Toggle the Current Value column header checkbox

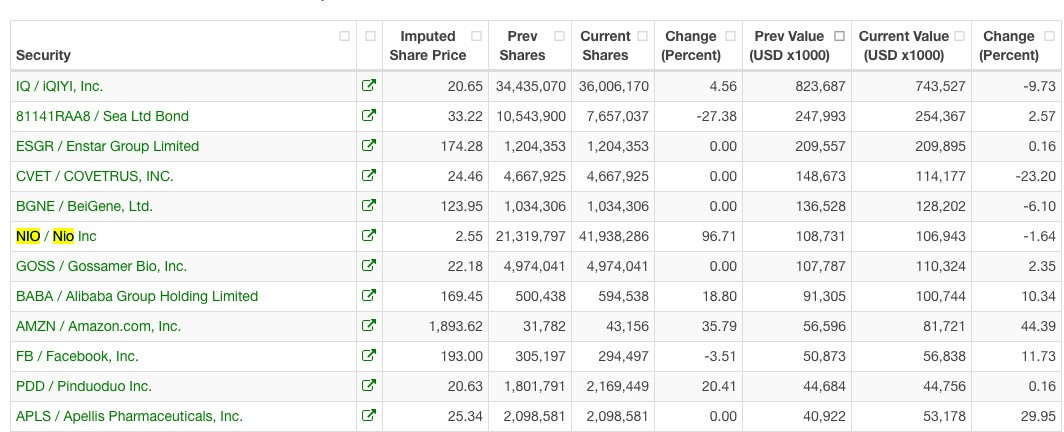[960, 36]
